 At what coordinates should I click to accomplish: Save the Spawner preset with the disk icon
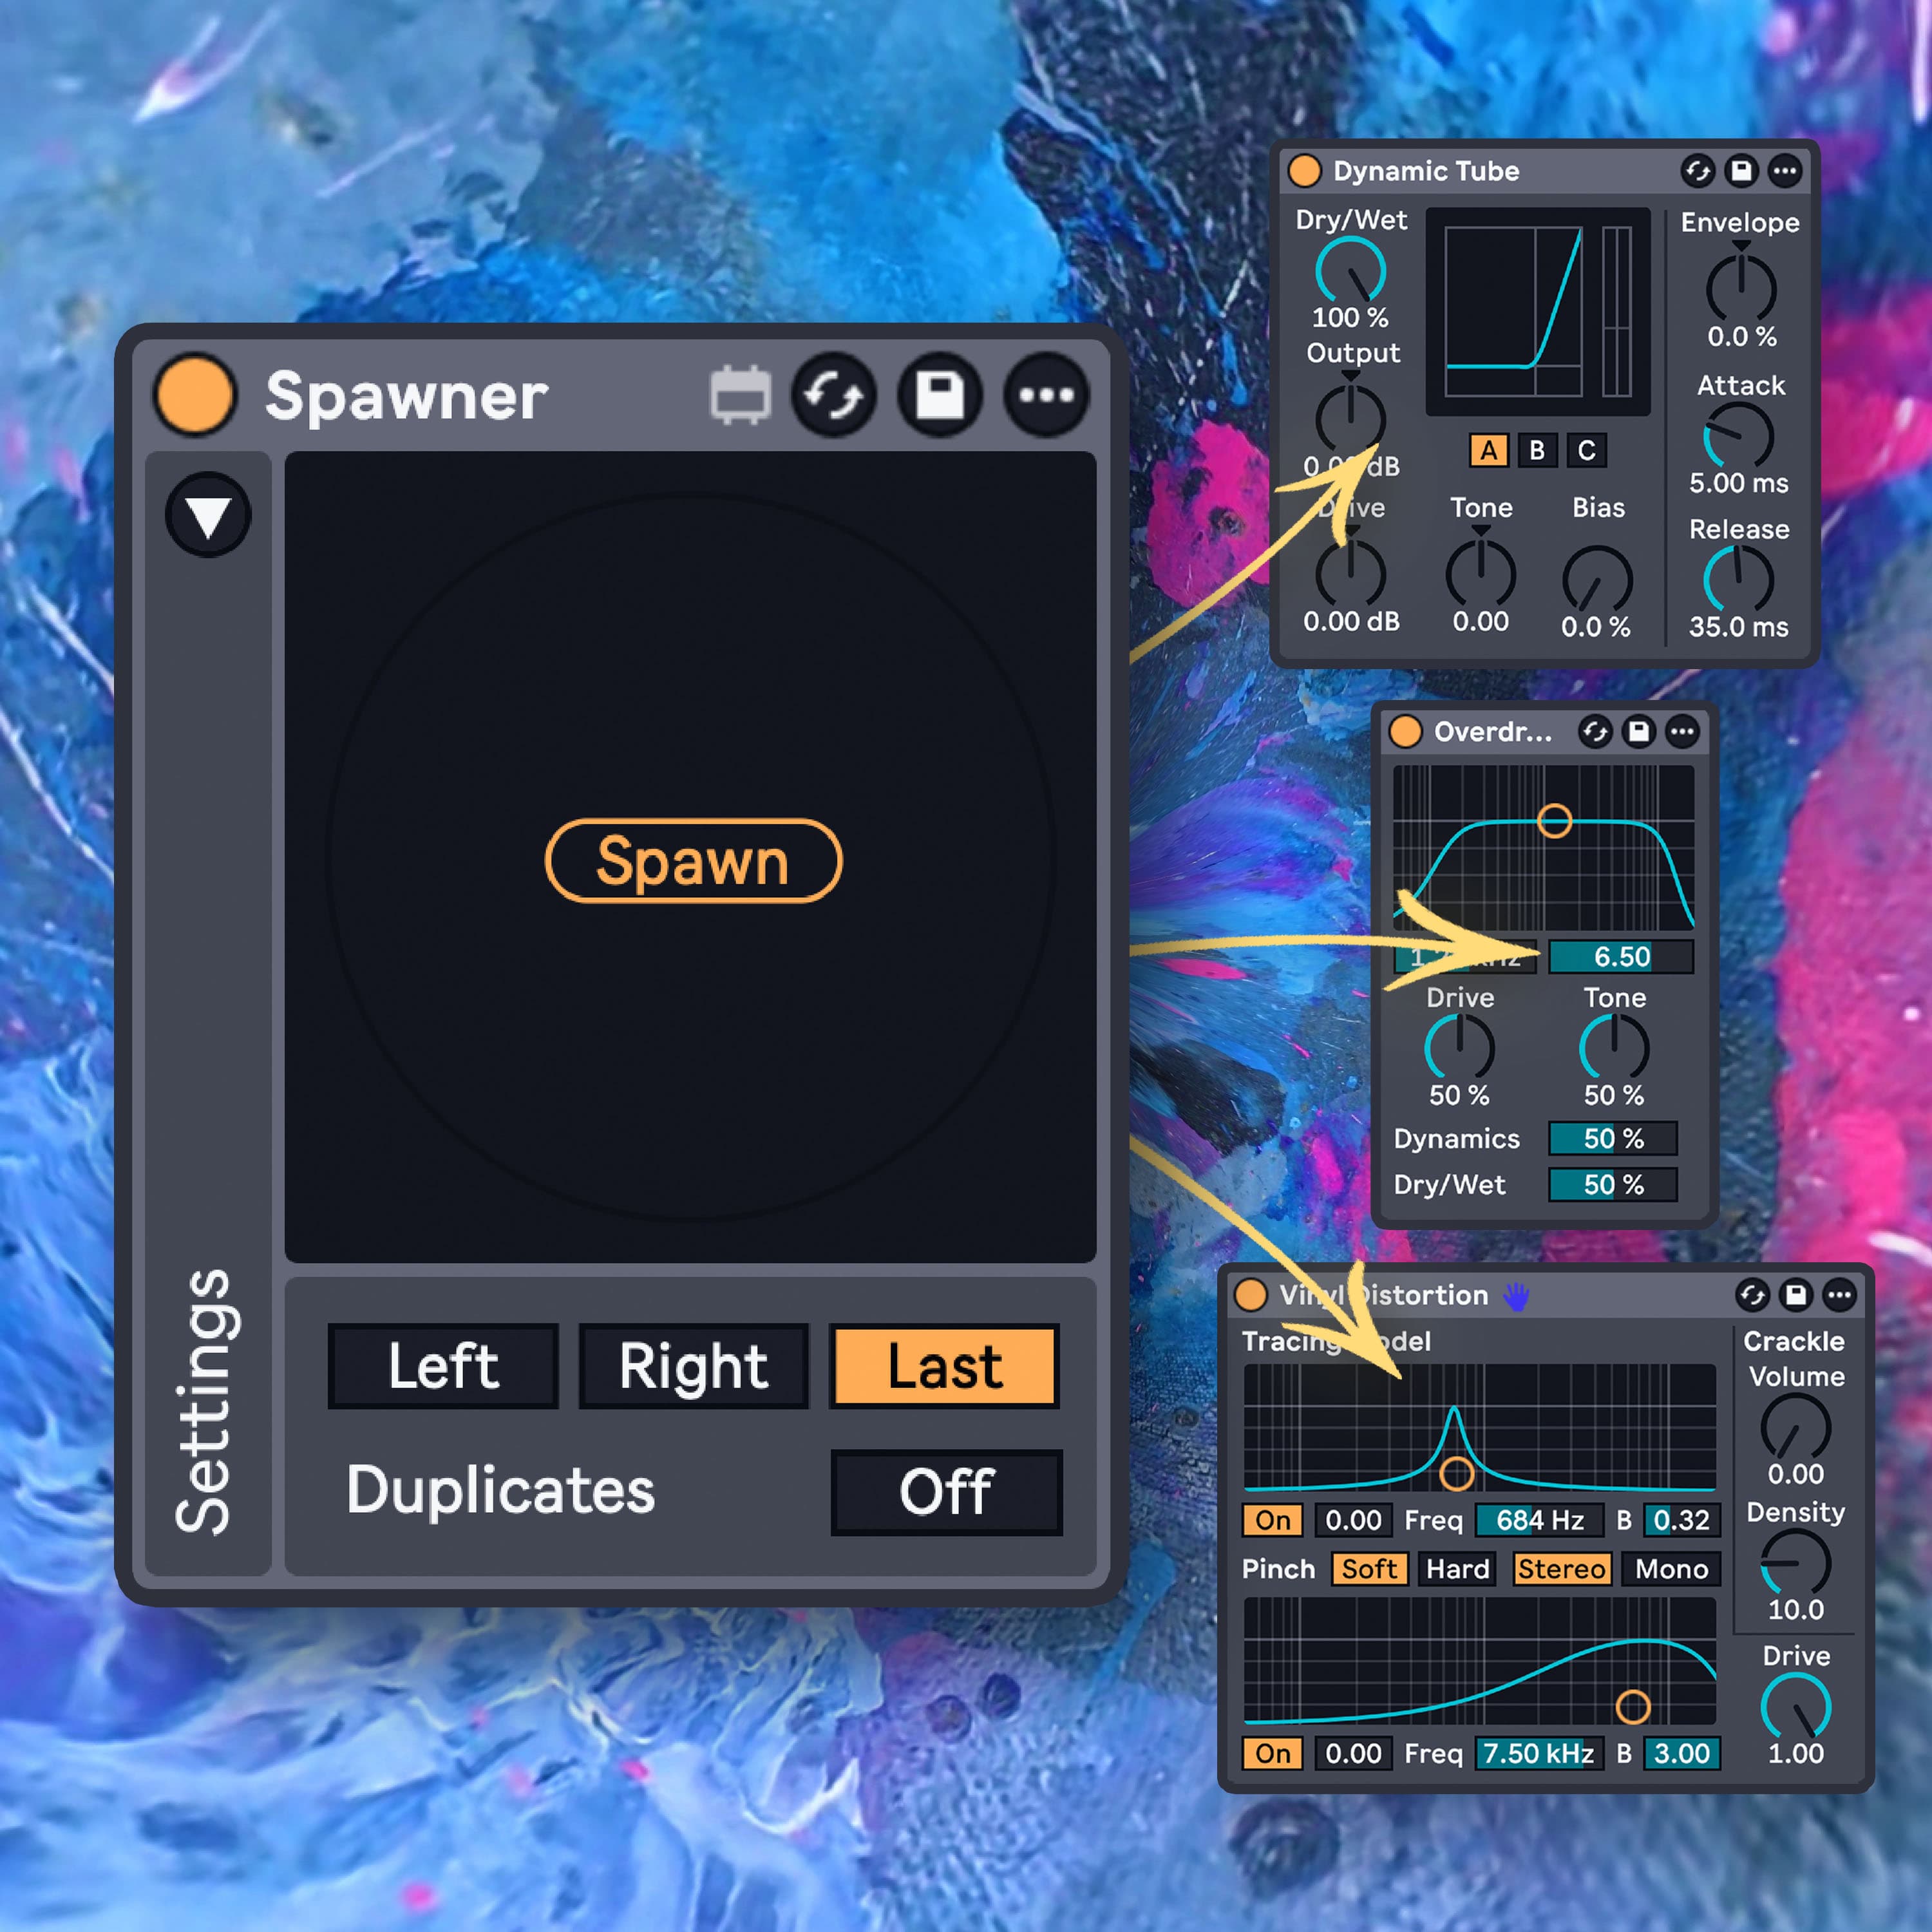coord(940,395)
